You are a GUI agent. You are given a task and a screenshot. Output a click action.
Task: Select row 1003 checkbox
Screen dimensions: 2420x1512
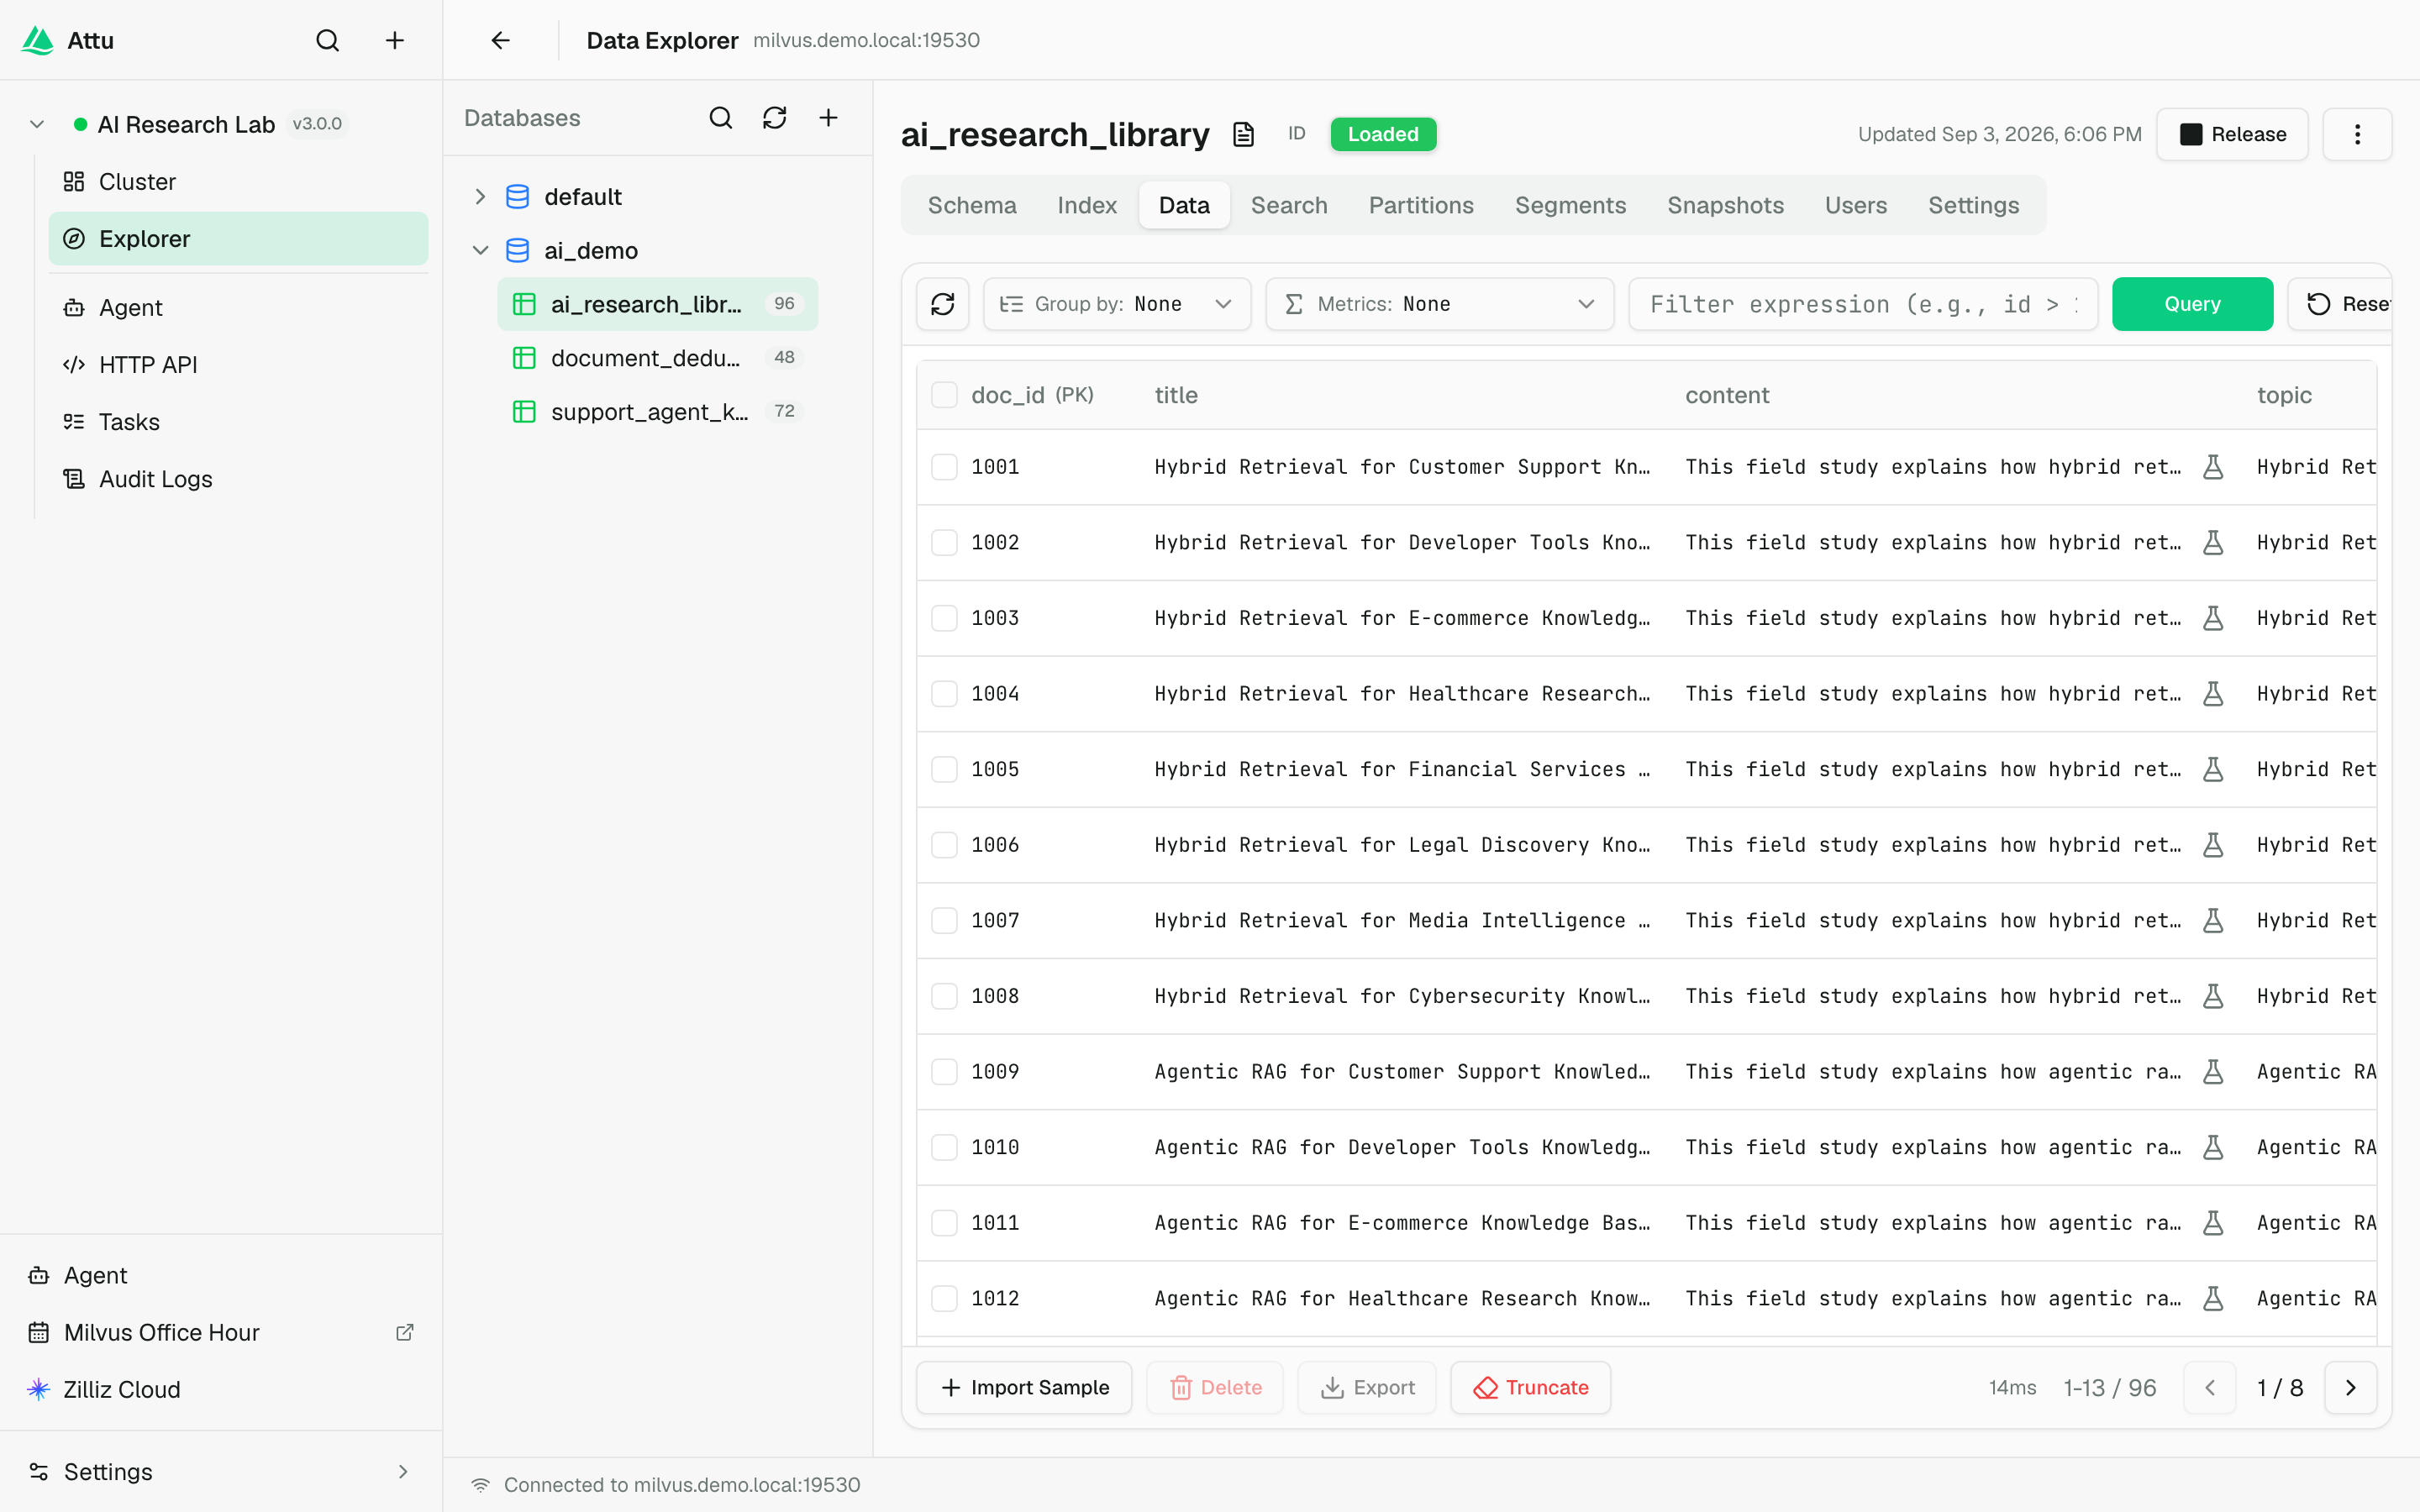[944, 618]
